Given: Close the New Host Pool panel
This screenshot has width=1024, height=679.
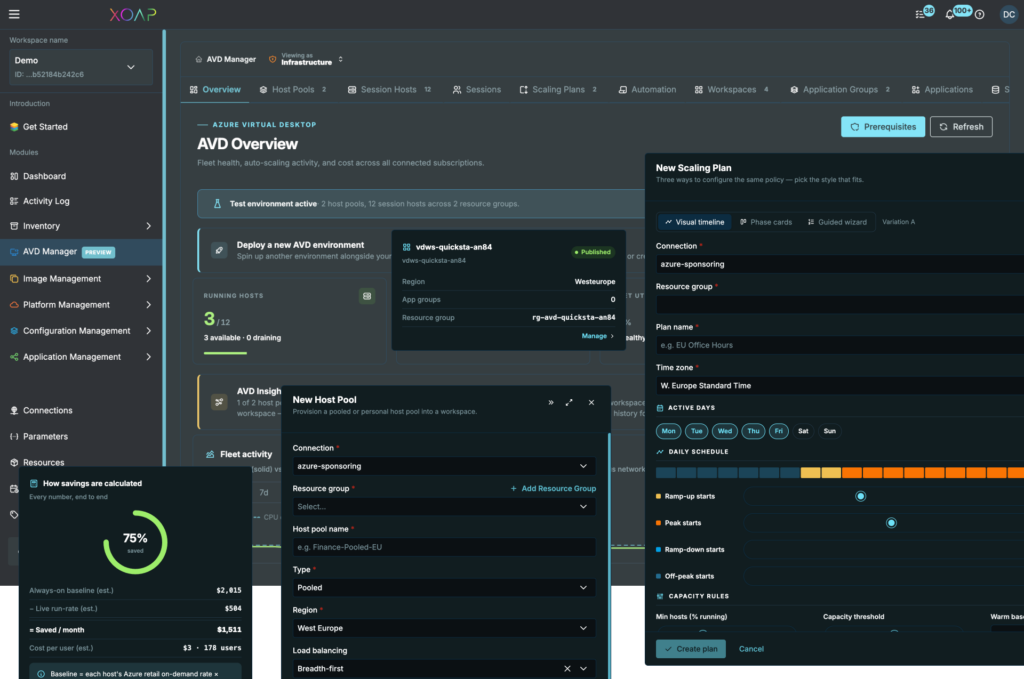Looking at the screenshot, I should click(x=591, y=403).
